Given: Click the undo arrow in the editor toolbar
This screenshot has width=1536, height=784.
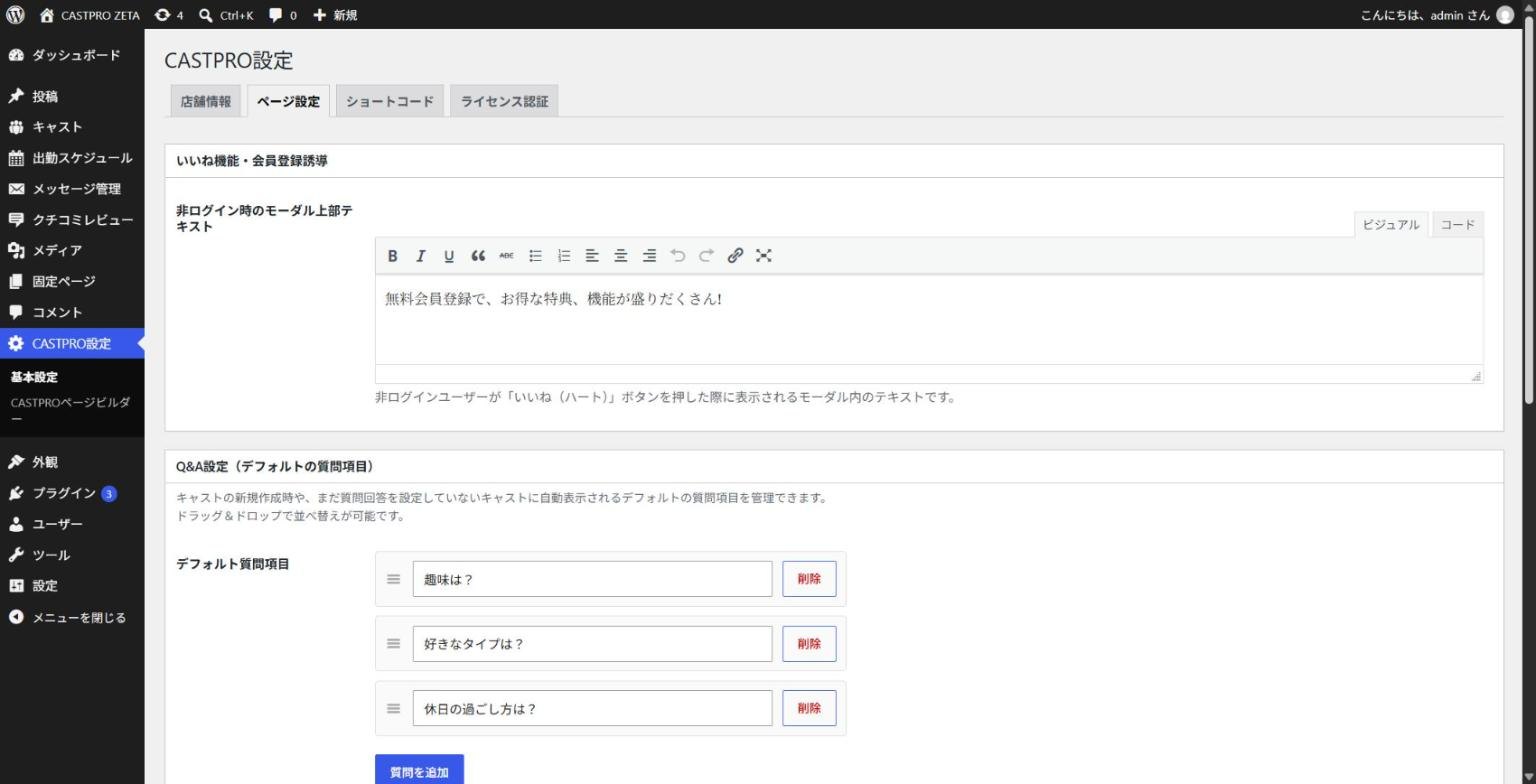Looking at the screenshot, I should pos(678,256).
